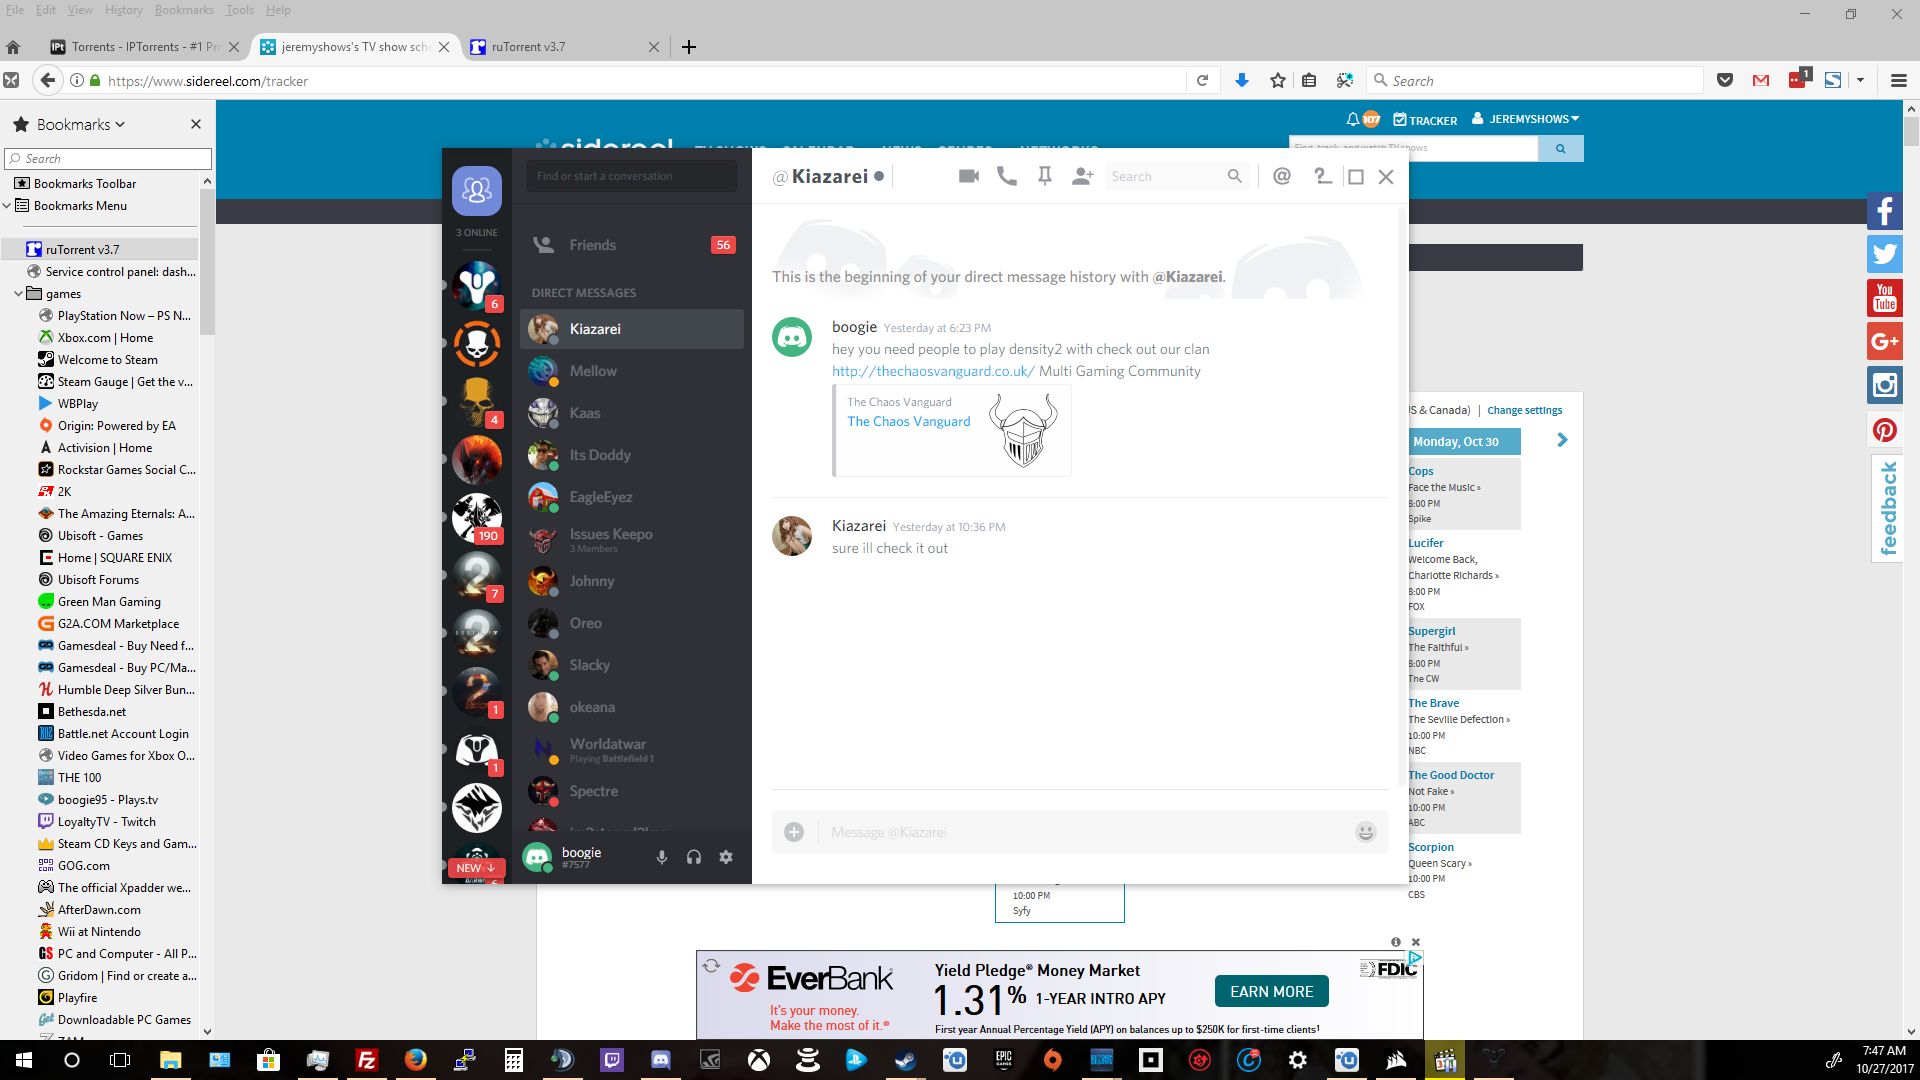Start a voice call in Discord
1920x1080 pixels.
tap(1007, 176)
